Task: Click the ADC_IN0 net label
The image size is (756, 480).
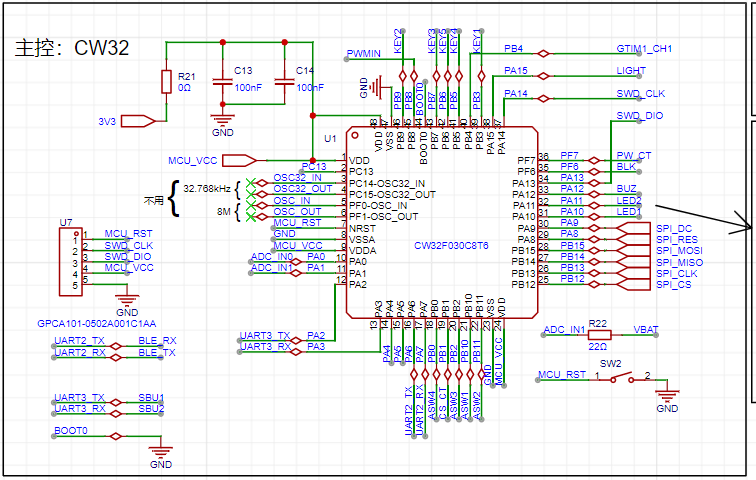Action: coord(272,257)
